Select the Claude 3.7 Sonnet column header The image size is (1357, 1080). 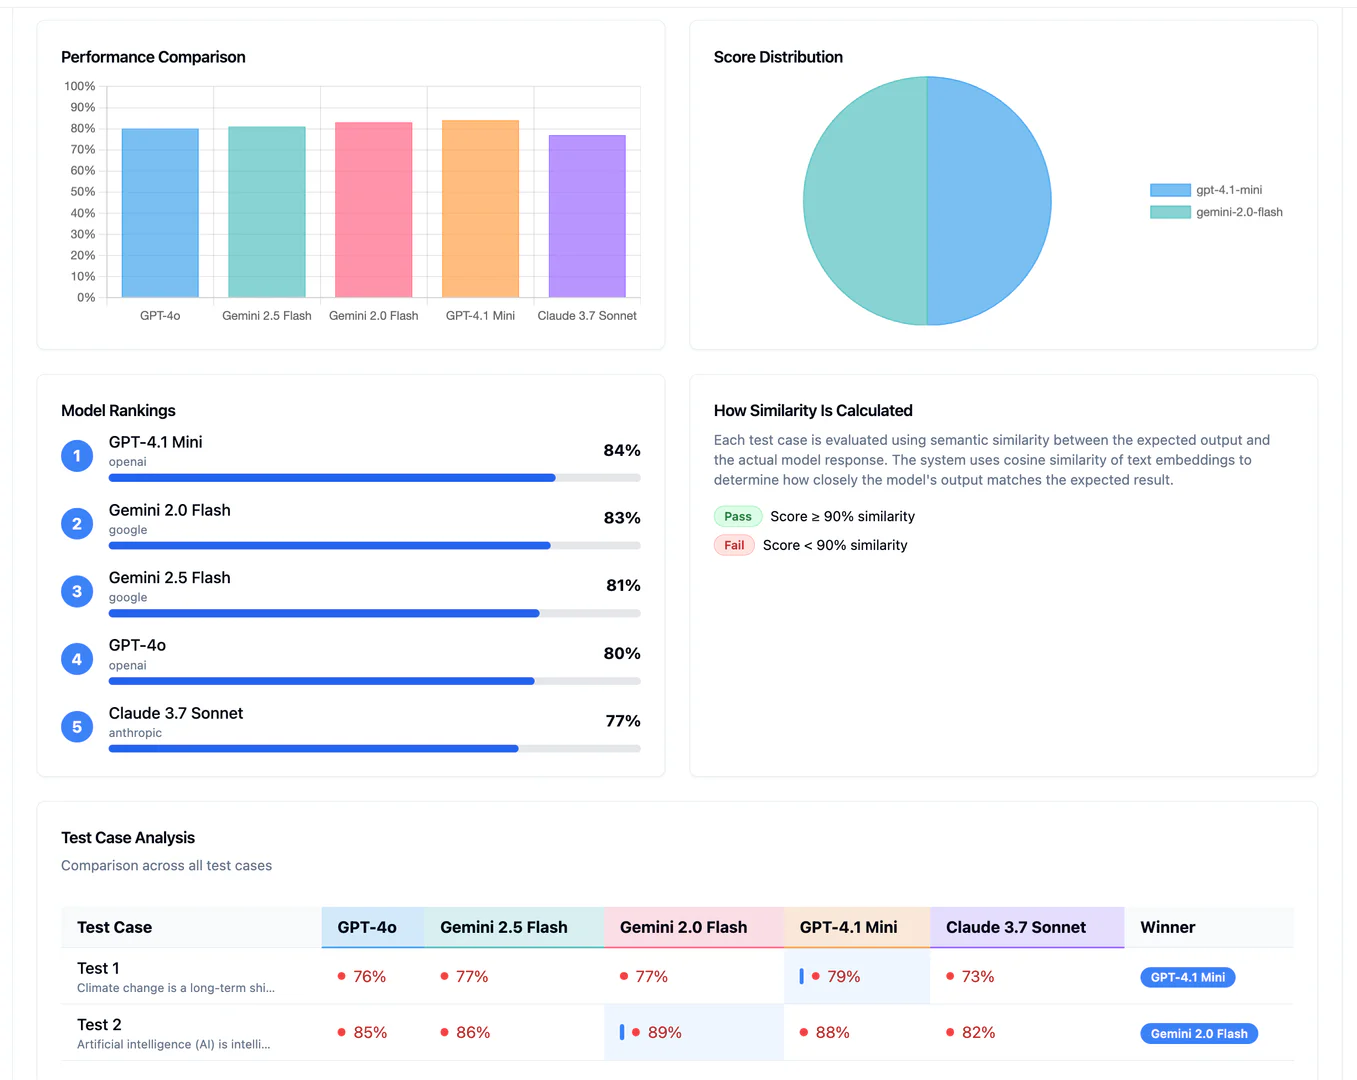(x=1016, y=927)
